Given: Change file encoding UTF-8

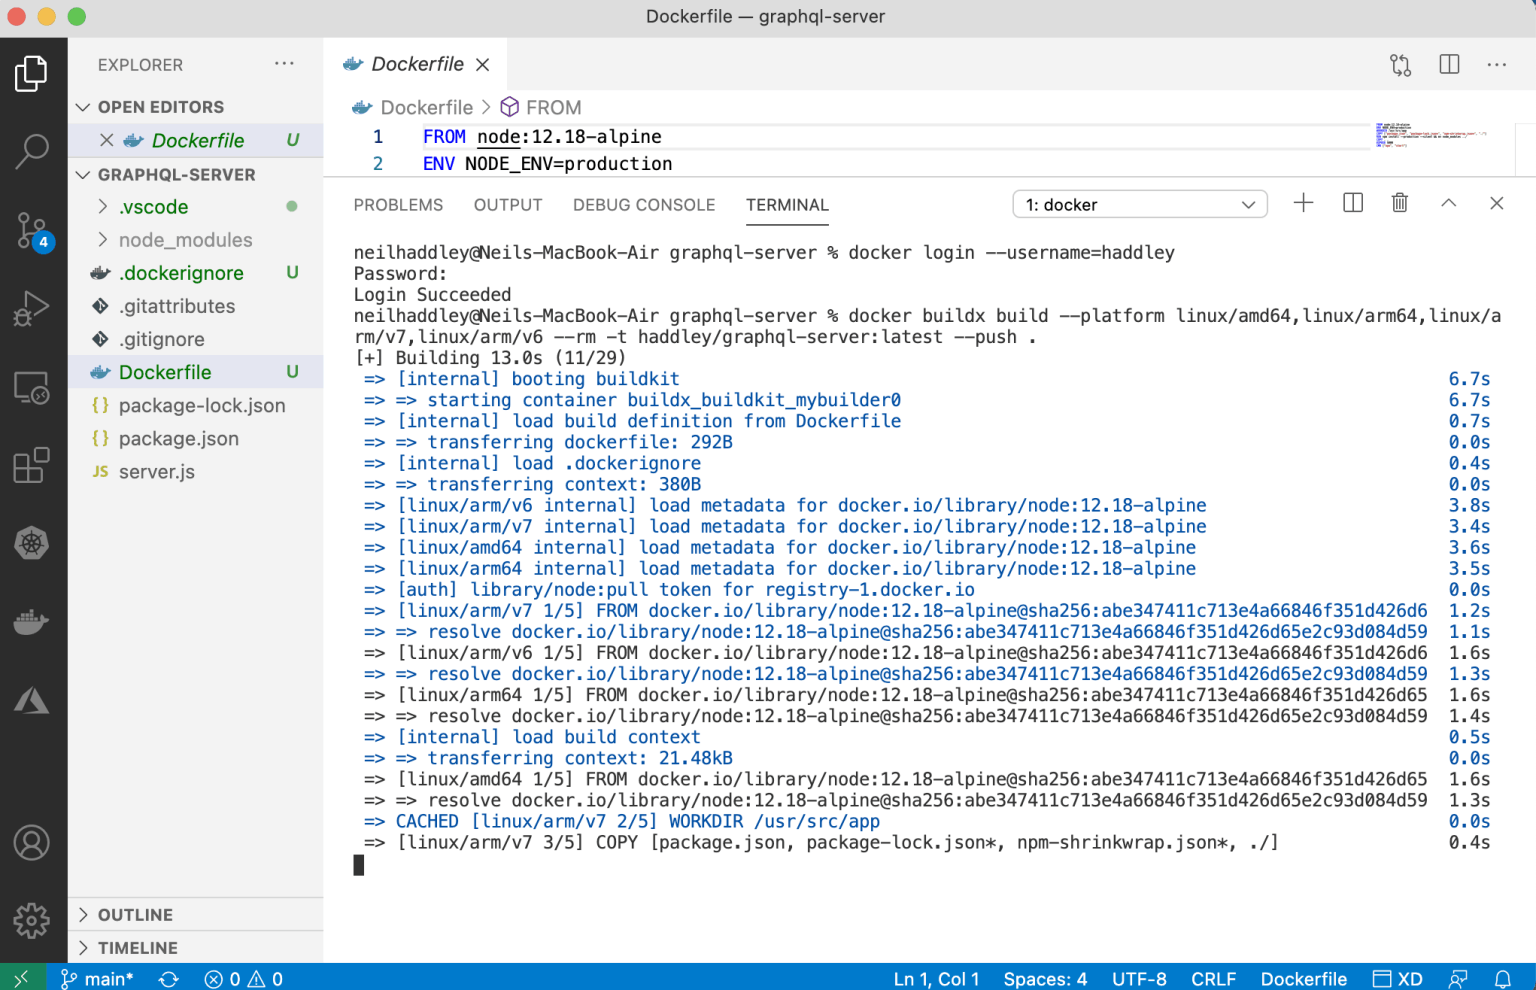Looking at the screenshot, I should point(1139,979).
